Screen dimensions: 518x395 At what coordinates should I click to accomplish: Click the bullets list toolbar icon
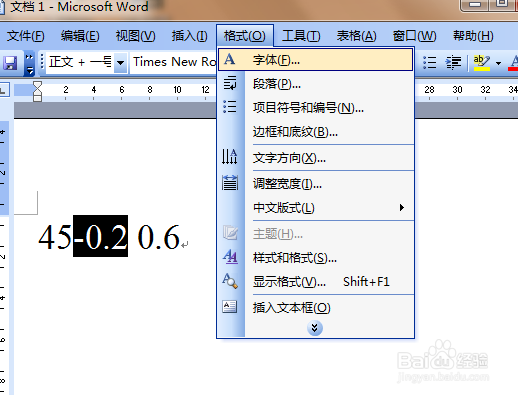[x=430, y=62]
